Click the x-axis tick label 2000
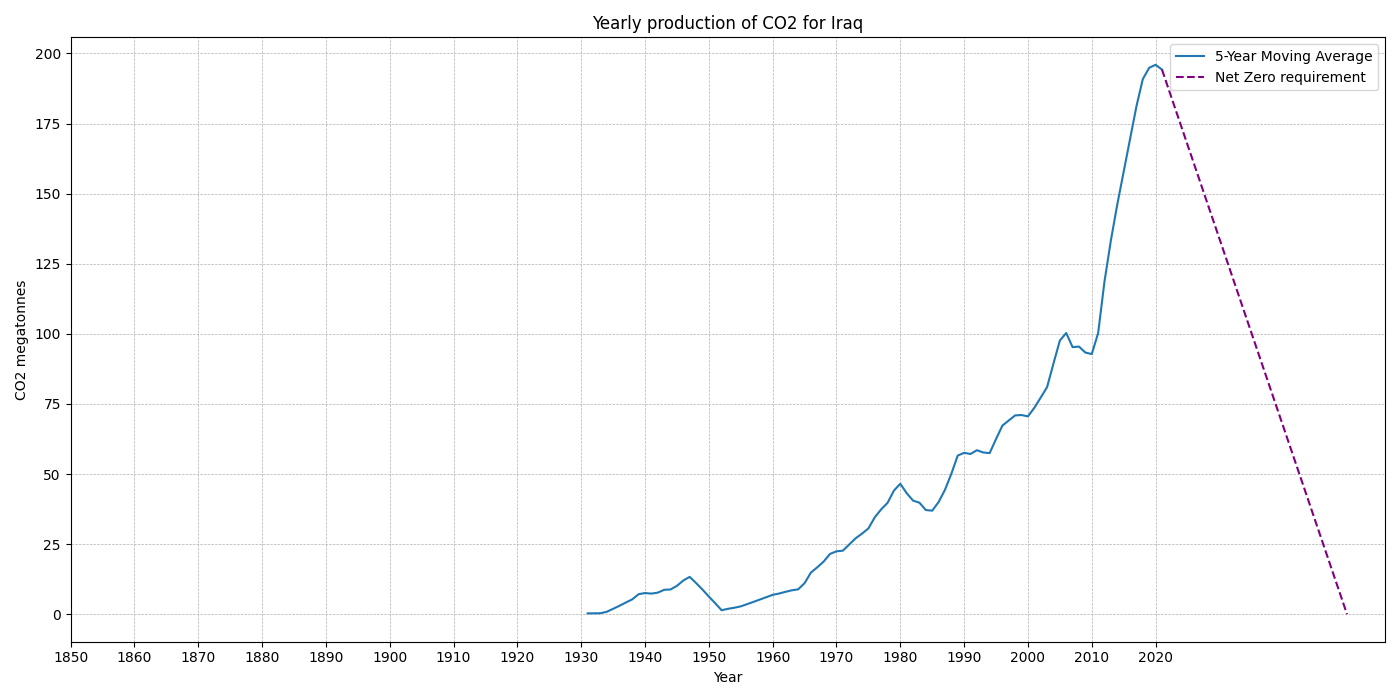 1028,658
